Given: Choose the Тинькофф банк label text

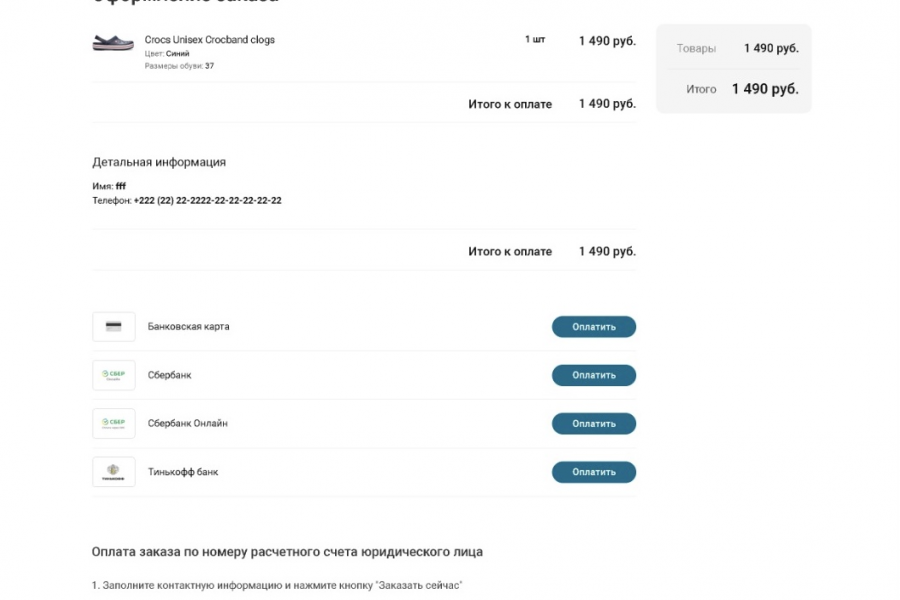Looking at the screenshot, I should click(183, 471).
